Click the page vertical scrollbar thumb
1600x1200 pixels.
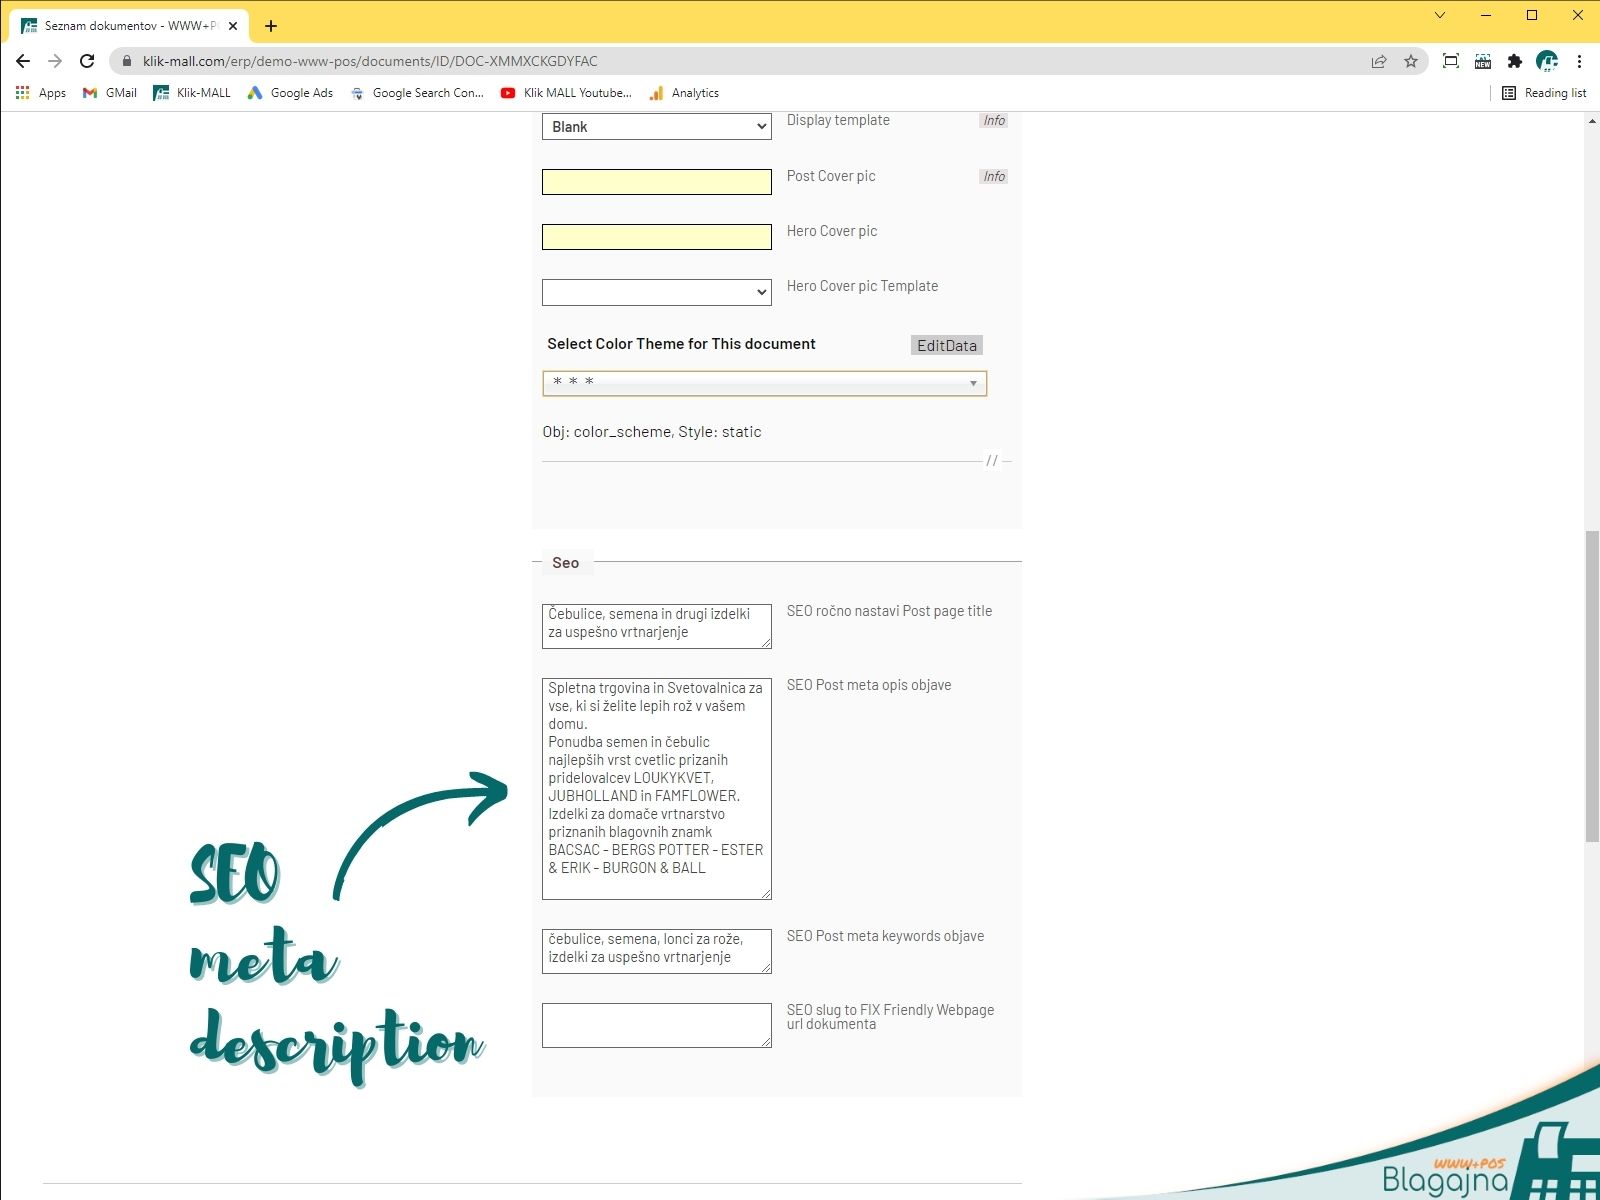1592,687
